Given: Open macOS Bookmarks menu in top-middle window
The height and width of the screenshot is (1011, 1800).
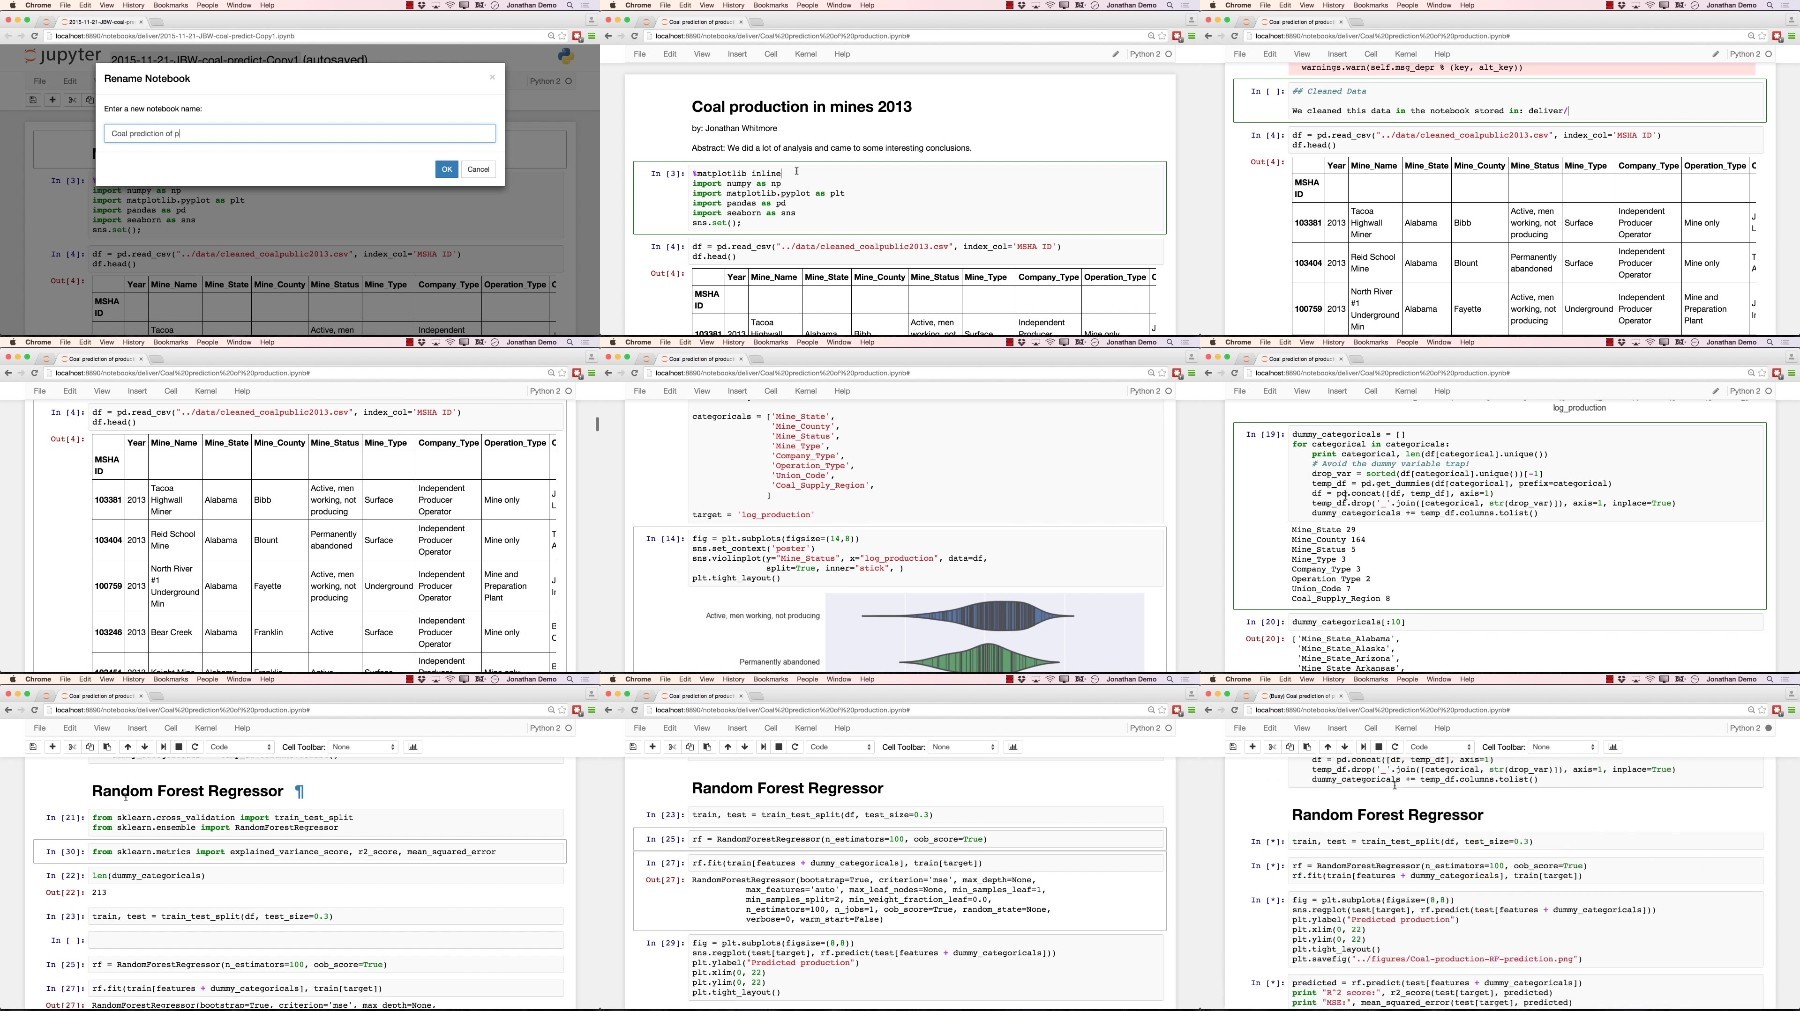Looking at the screenshot, I should coord(771,5).
